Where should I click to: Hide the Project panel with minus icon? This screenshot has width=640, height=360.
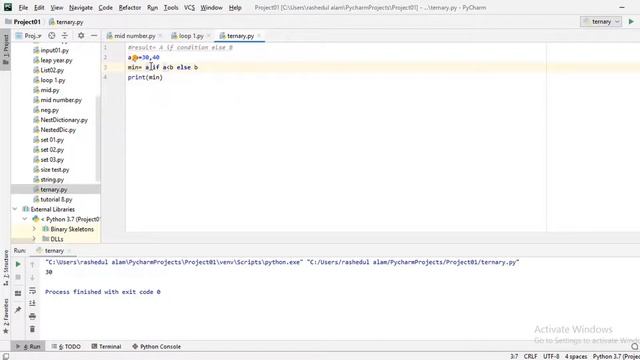point(94,36)
